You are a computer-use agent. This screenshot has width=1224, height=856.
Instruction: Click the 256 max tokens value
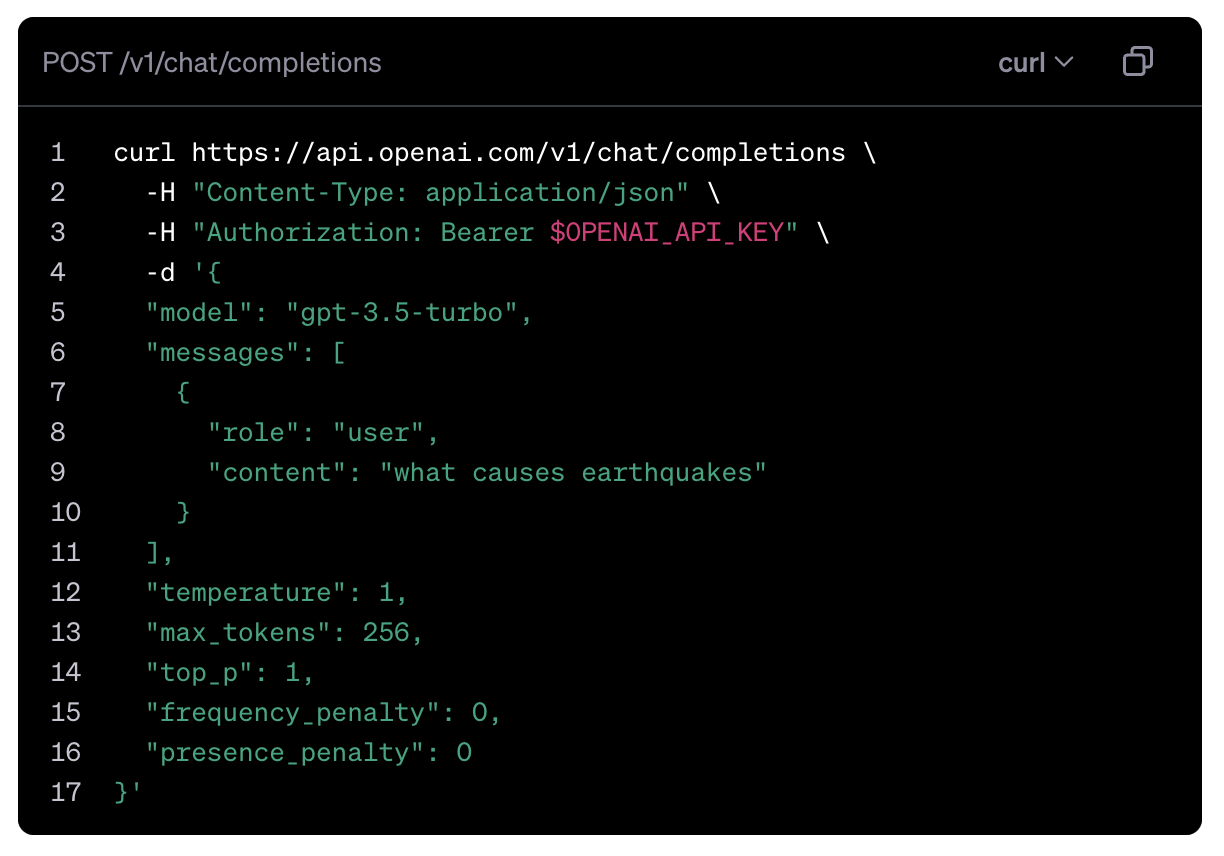(385, 633)
